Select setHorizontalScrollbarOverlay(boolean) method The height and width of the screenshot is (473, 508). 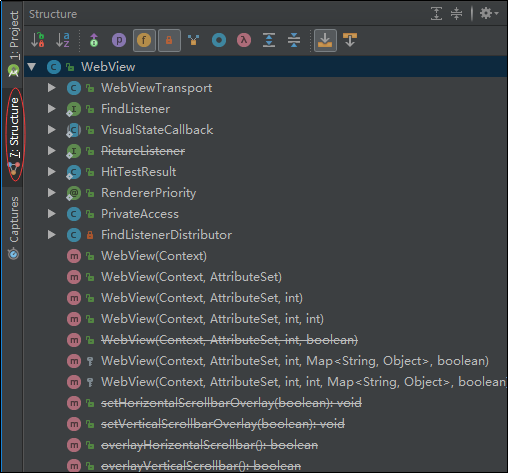point(231,403)
